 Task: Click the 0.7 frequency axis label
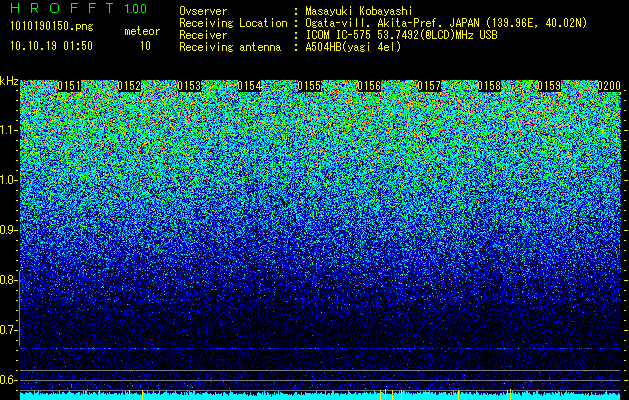(8, 330)
